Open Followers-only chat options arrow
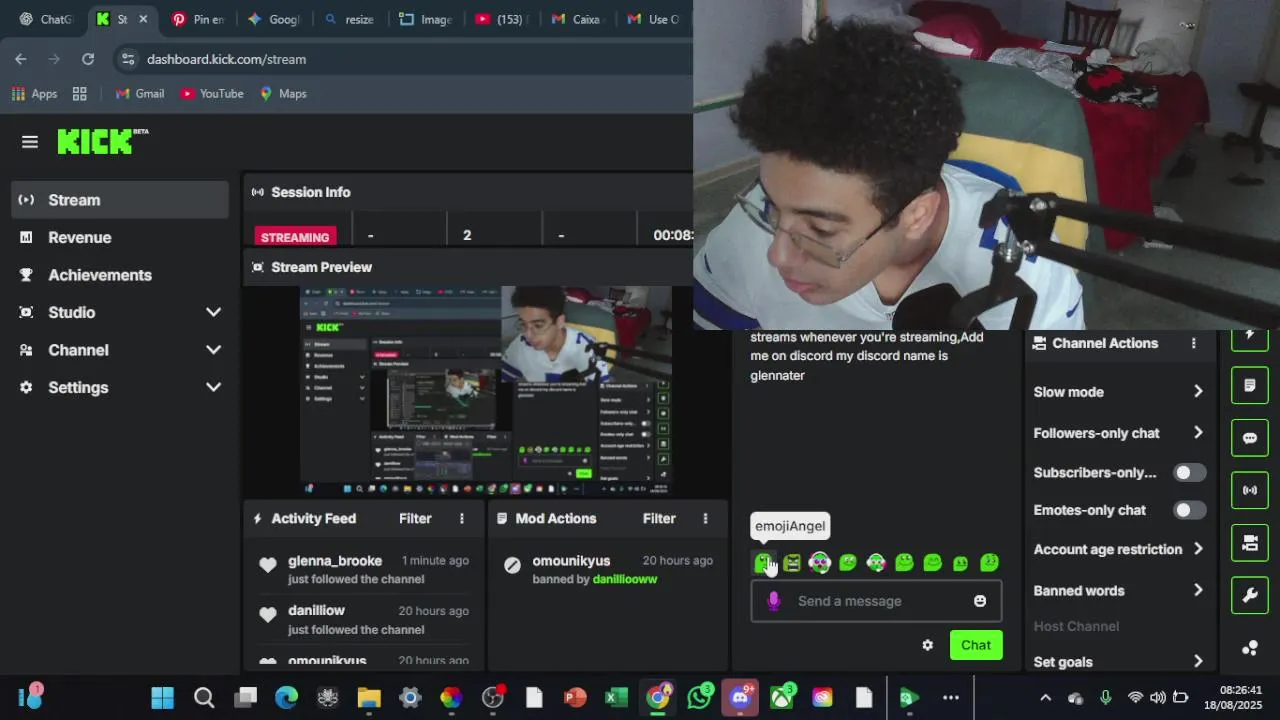Image resolution: width=1280 pixels, height=720 pixels. click(1198, 433)
